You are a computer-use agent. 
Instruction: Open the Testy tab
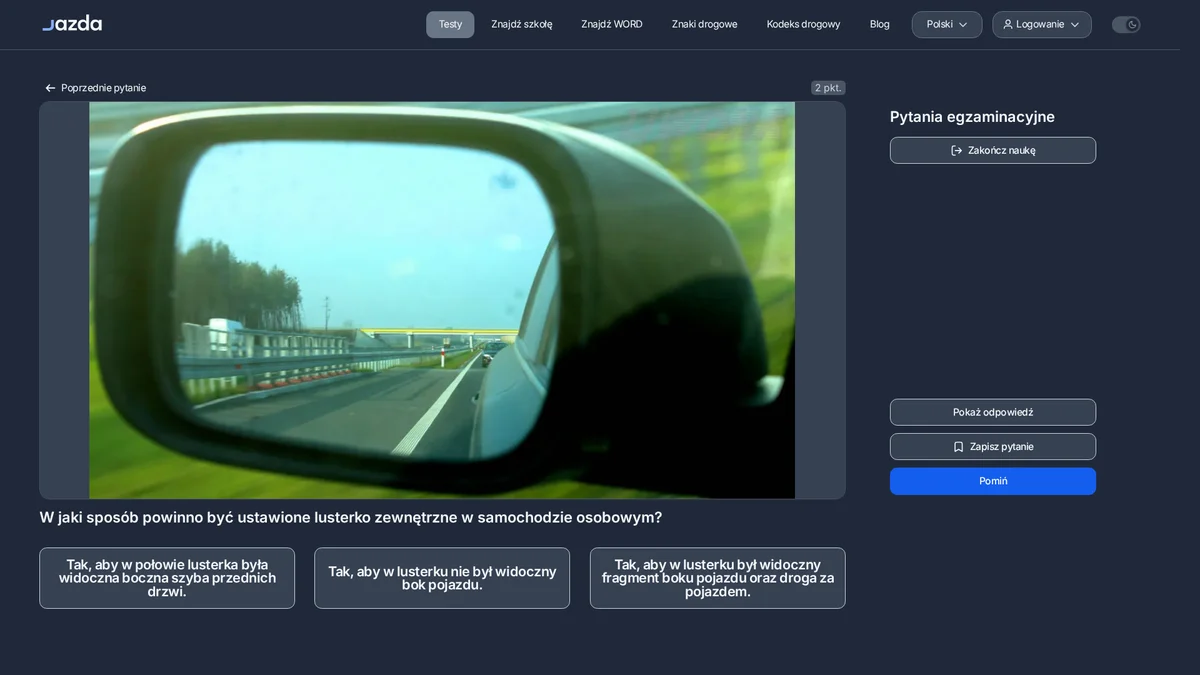(450, 24)
